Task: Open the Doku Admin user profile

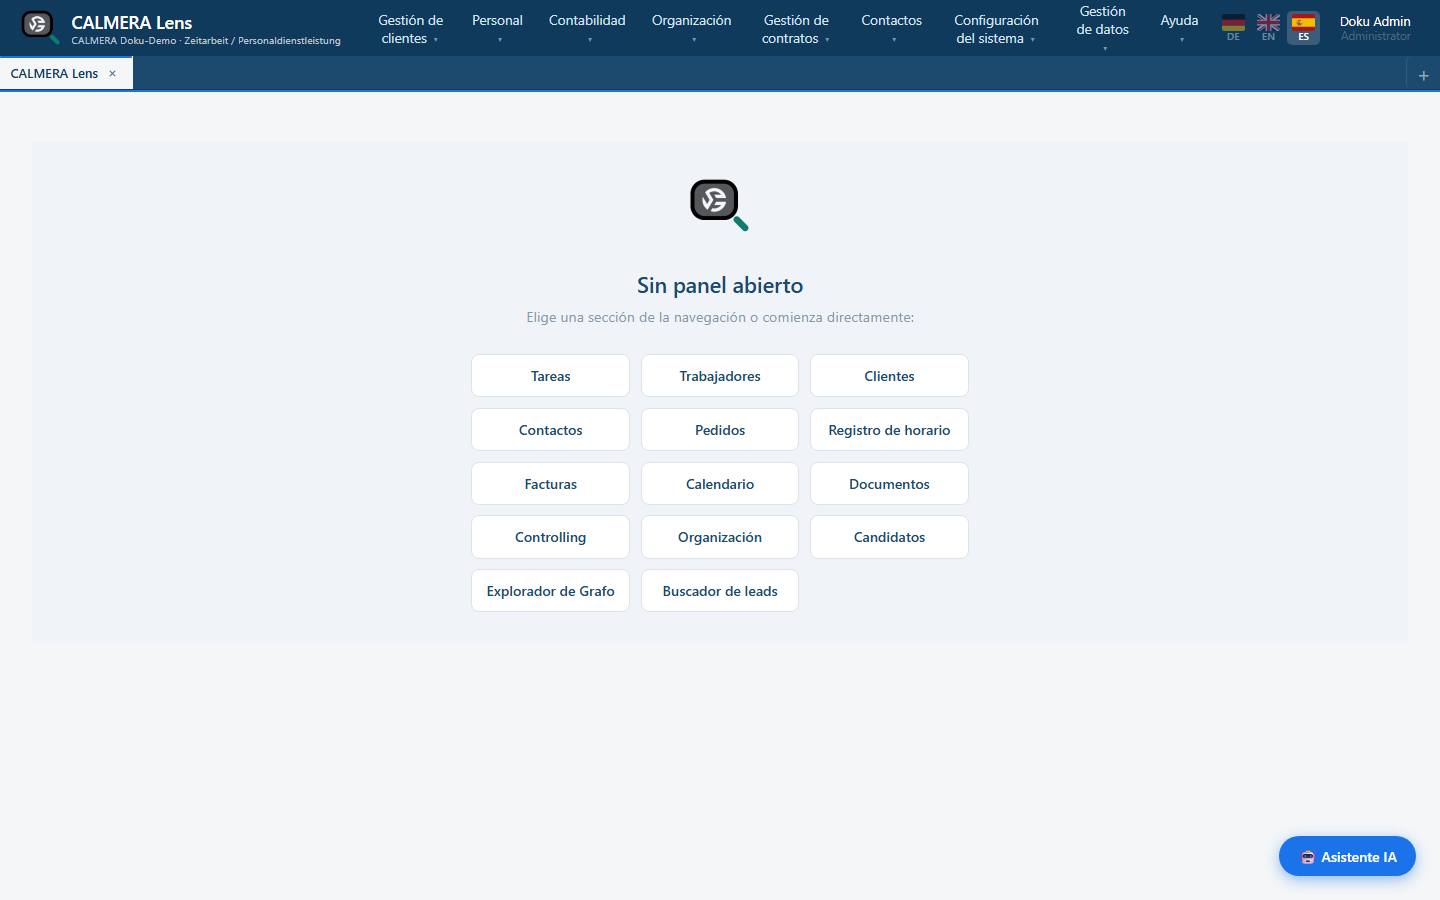Action: point(1375,28)
